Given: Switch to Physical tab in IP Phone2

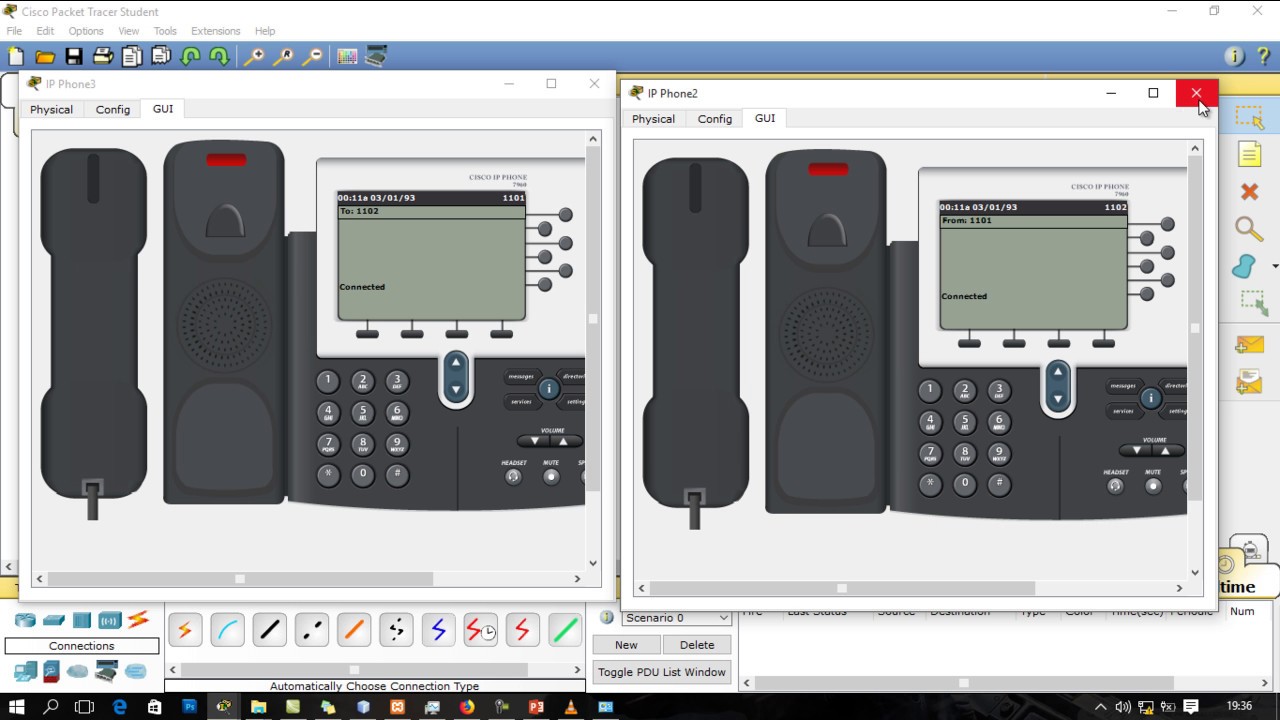Looking at the screenshot, I should click(653, 119).
